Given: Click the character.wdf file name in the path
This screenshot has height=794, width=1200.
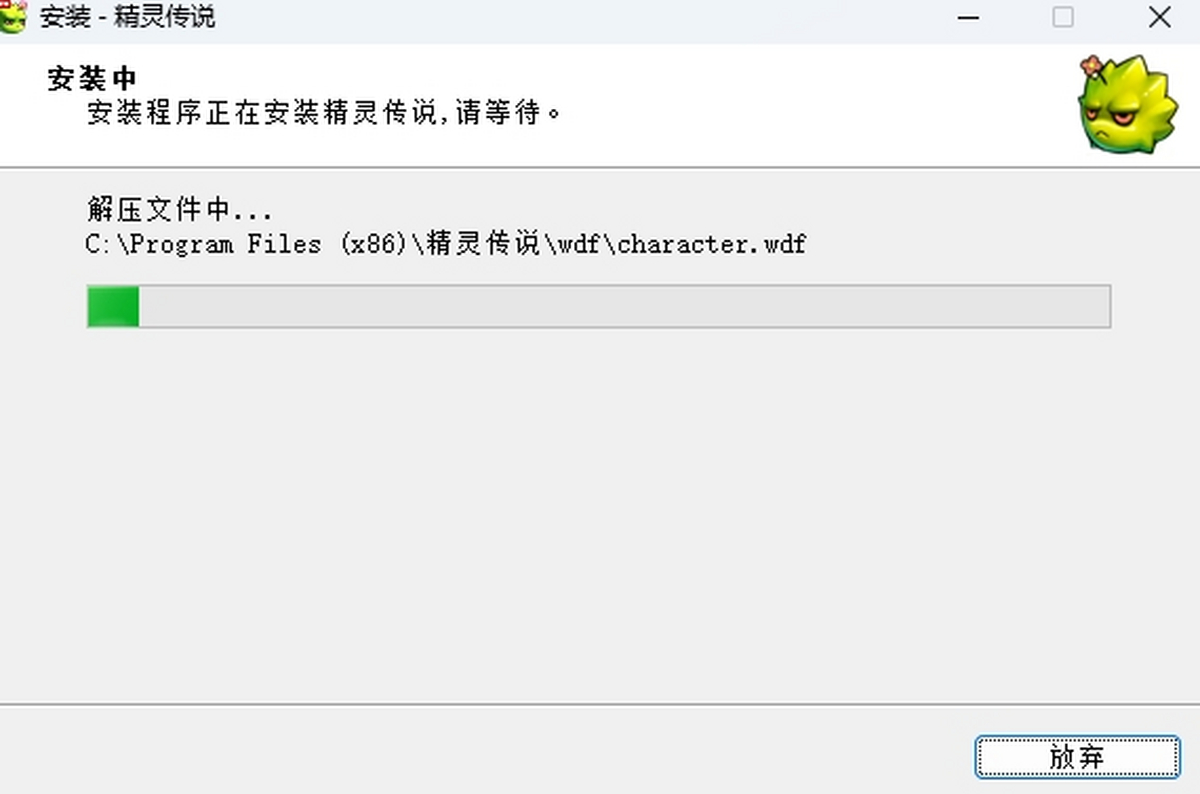Looking at the screenshot, I should [712, 244].
